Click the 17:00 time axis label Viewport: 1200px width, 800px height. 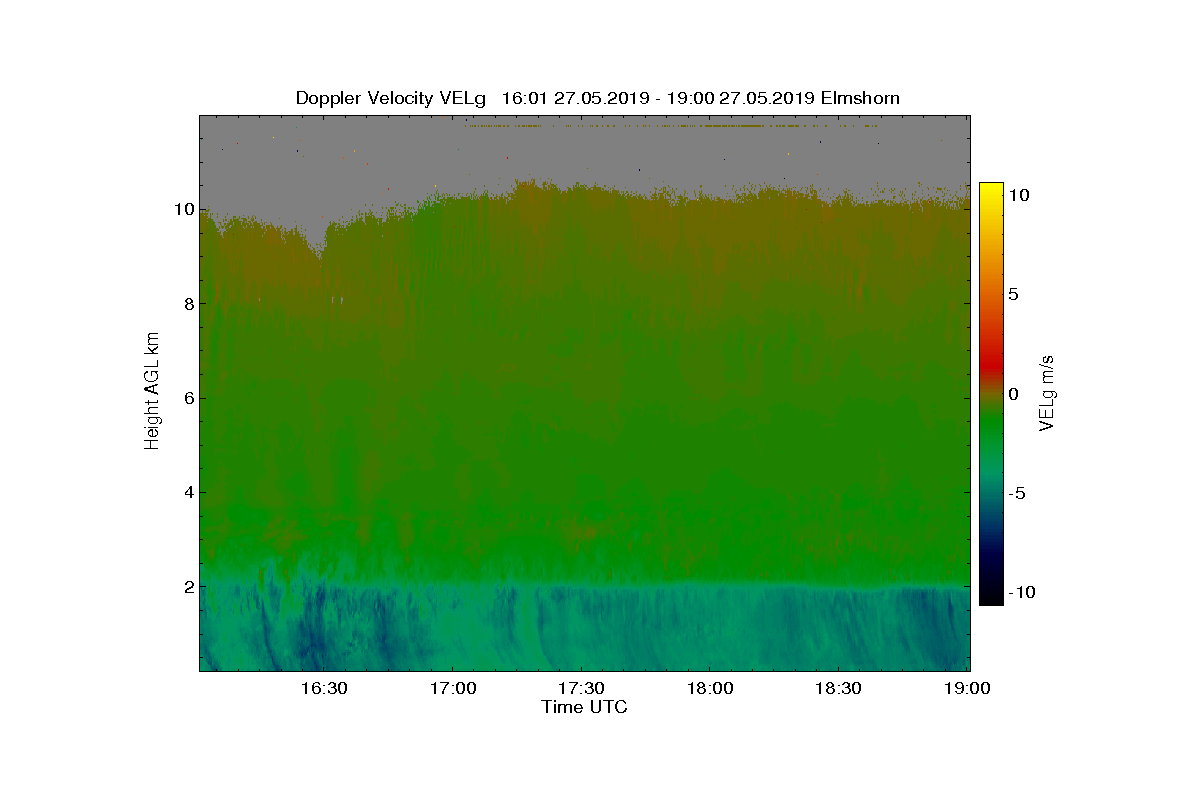[451, 689]
